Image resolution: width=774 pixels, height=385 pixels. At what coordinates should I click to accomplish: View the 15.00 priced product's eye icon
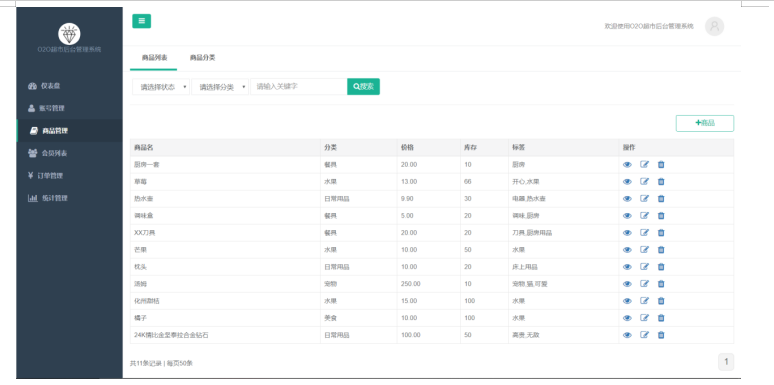[627, 301]
